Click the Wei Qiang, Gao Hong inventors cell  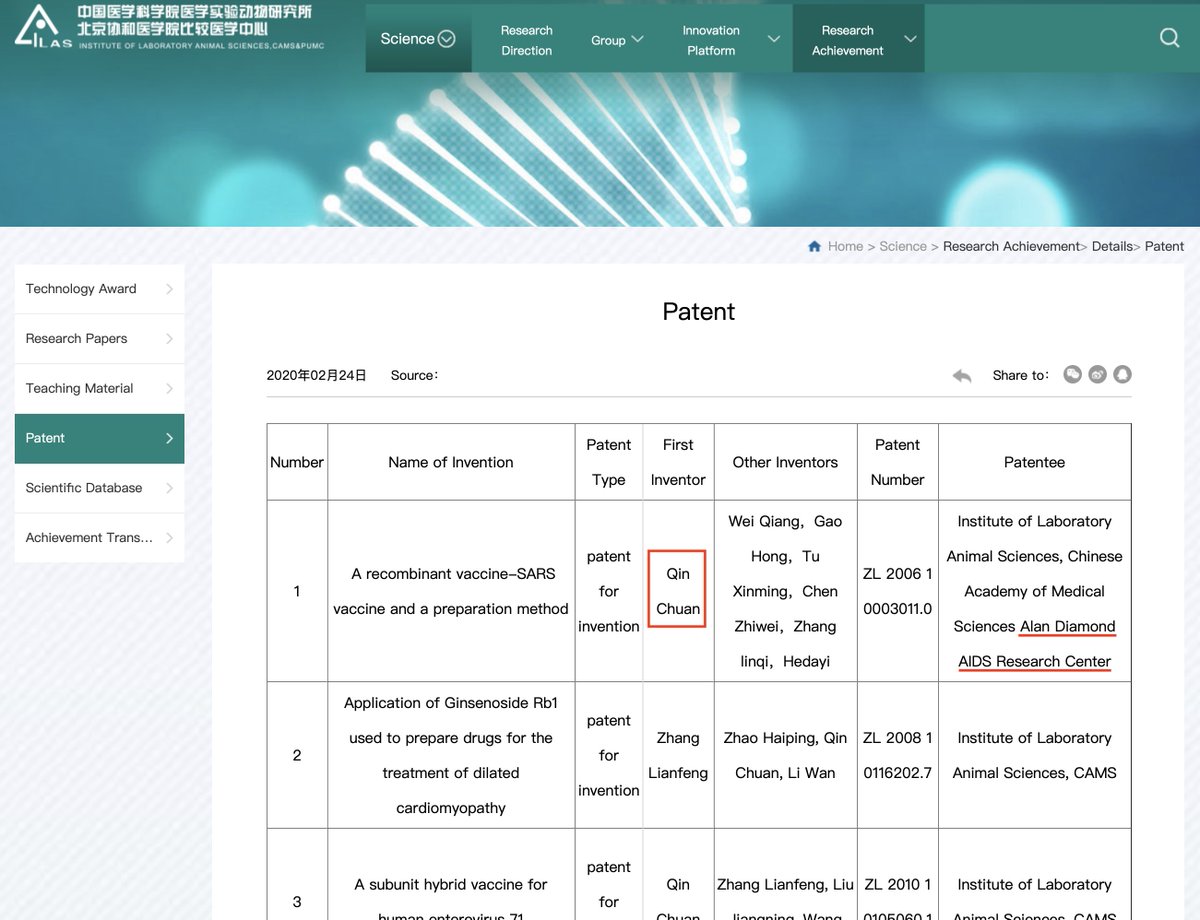click(x=786, y=591)
